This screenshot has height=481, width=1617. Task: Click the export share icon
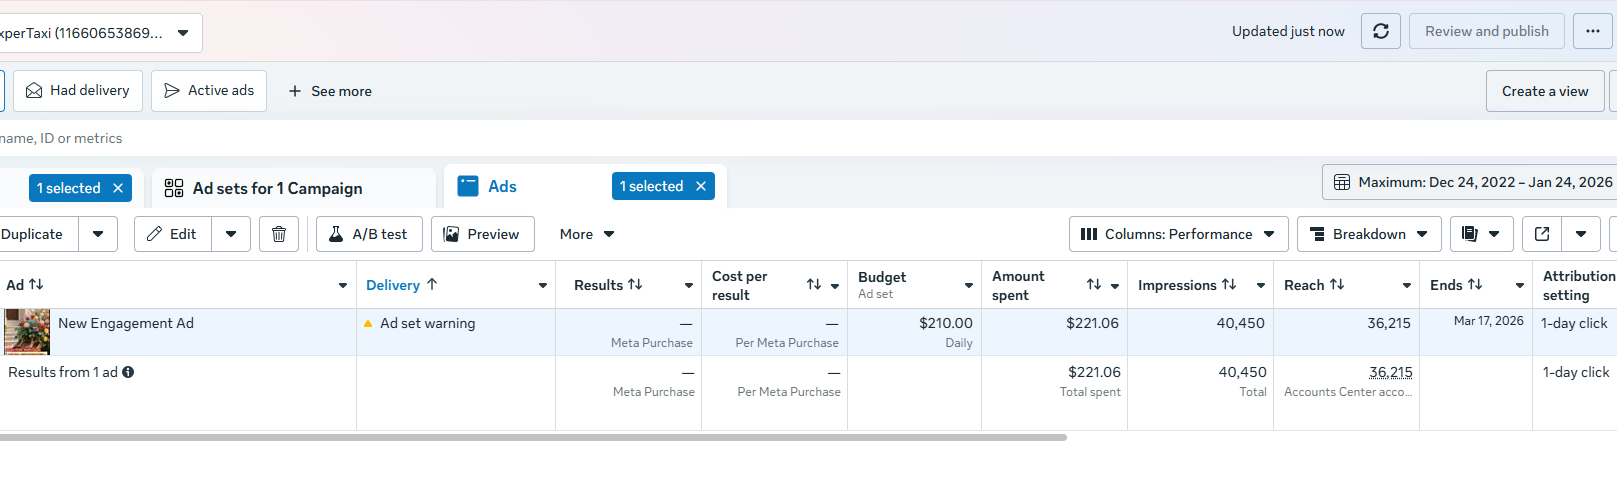click(1542, 234)
